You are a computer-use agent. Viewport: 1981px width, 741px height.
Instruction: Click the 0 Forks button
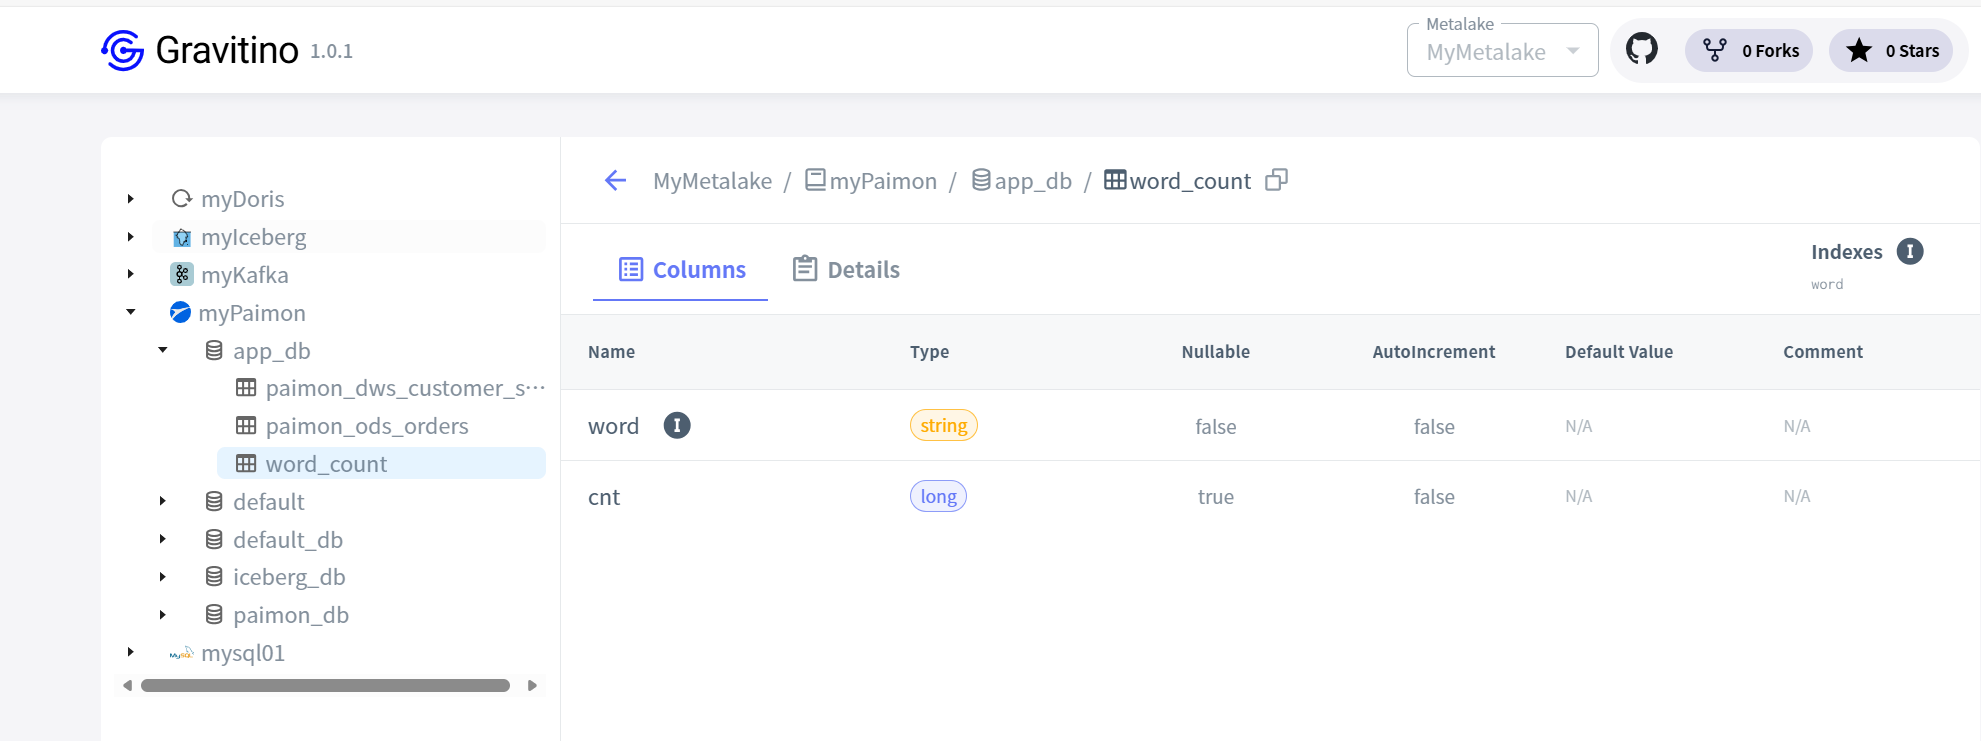[x=1749, y=50]
